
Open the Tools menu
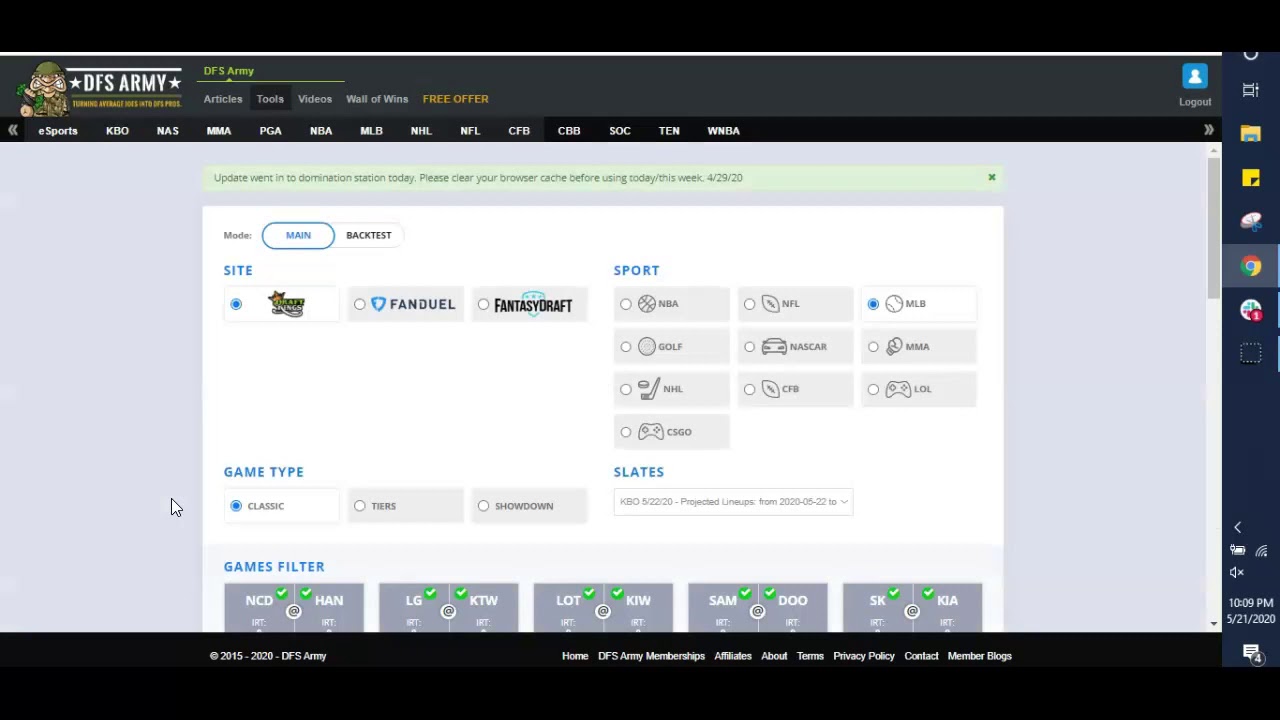tap(270, 99)
